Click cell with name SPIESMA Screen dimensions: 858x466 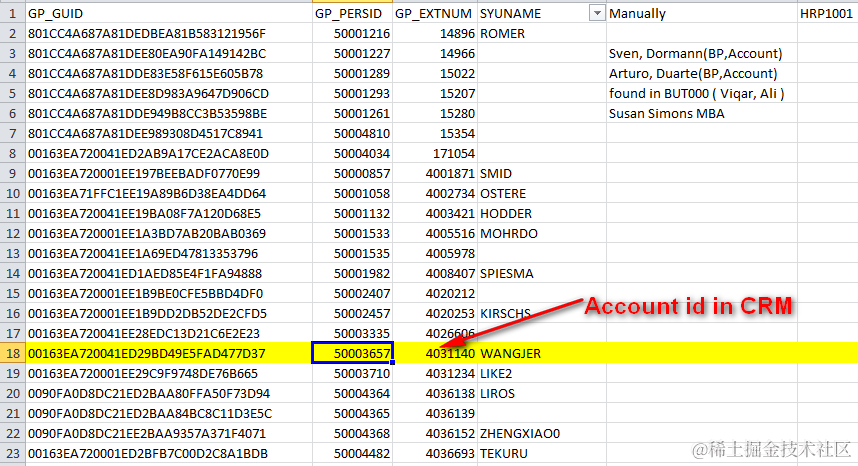coord(542,273)
